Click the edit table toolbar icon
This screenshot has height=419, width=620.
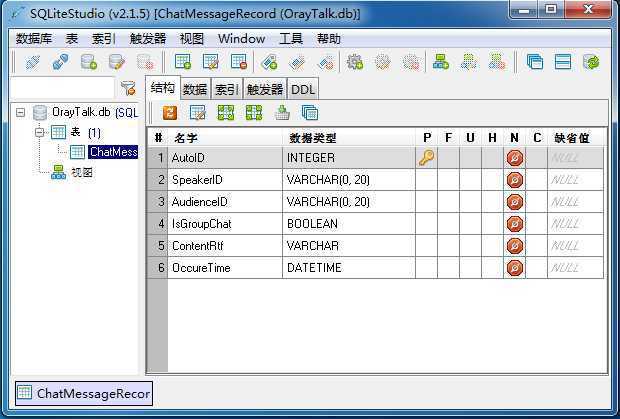(211, 62)
